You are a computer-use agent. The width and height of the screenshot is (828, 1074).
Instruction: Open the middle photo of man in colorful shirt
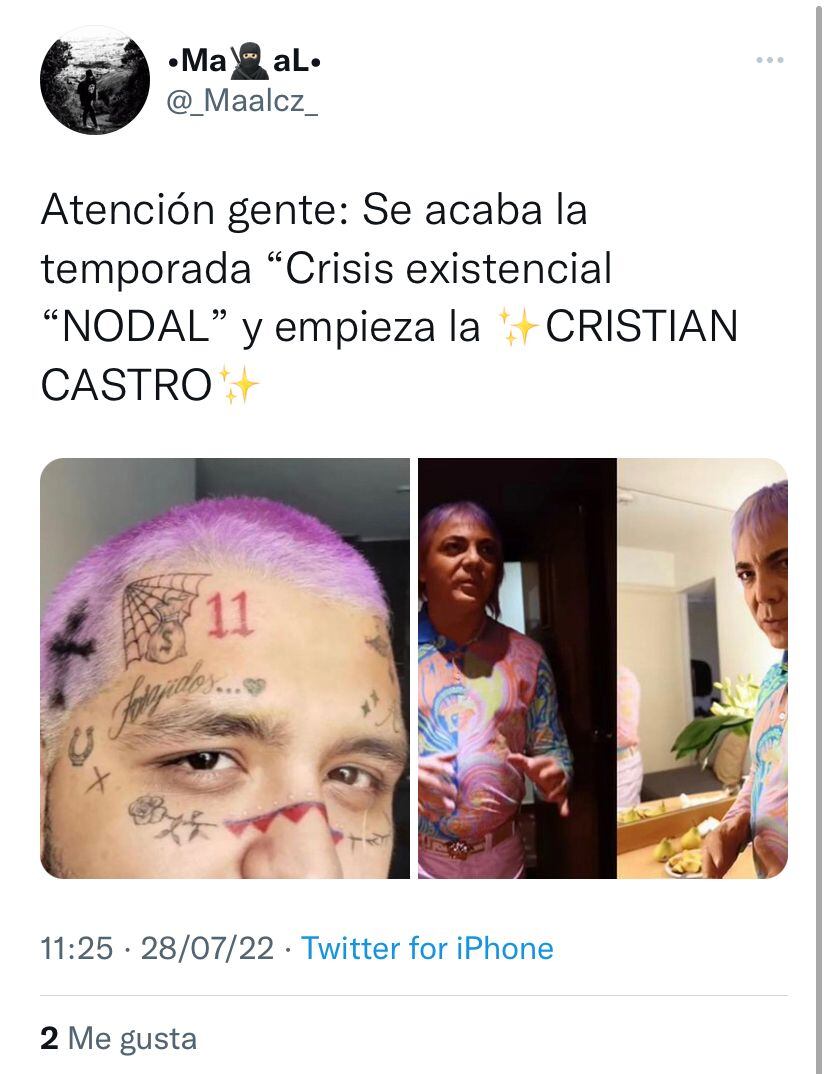click(517, 669)
